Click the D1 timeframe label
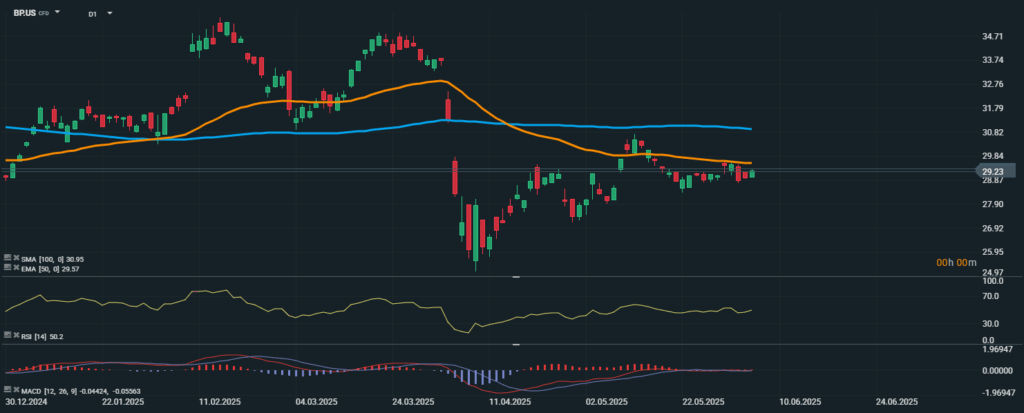 point(93,14)
